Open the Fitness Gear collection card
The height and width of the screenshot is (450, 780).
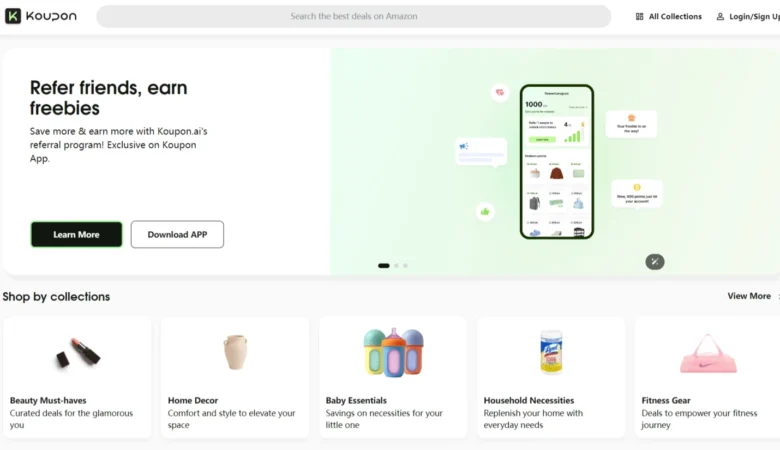707,377
